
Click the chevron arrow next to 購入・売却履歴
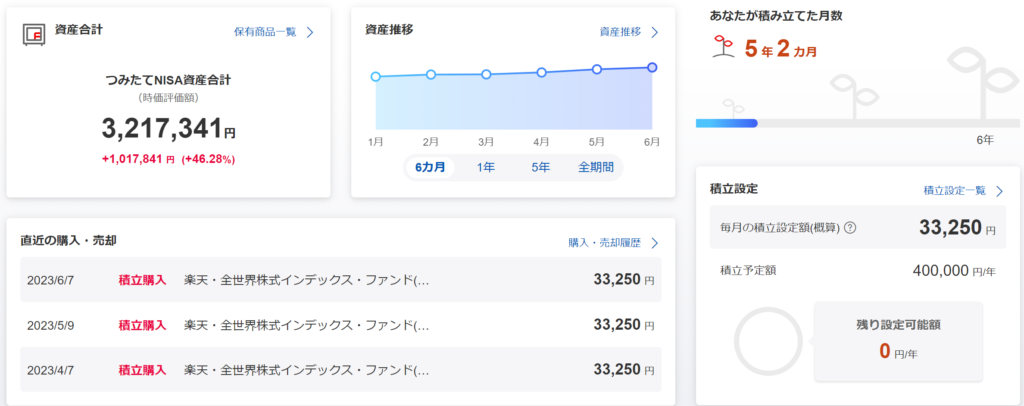654,243
